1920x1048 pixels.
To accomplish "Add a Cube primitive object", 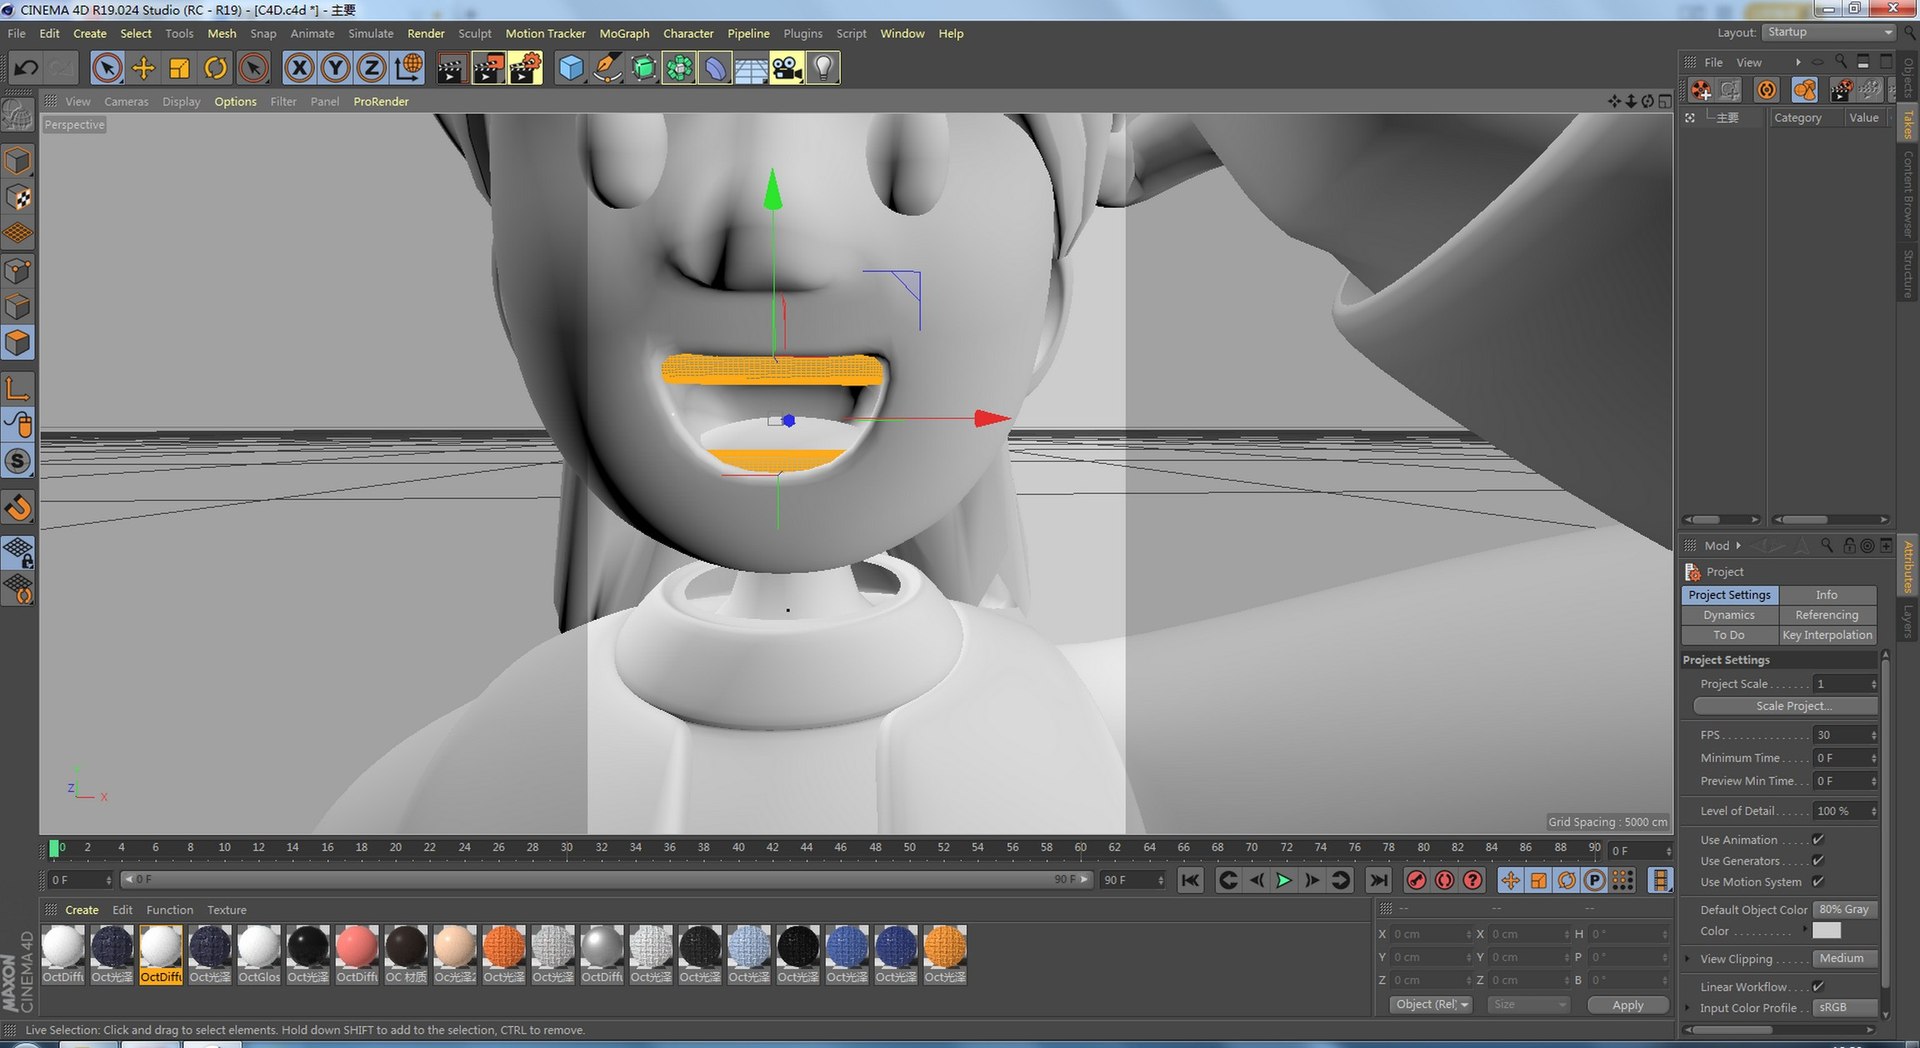I will tap(571, 68).
